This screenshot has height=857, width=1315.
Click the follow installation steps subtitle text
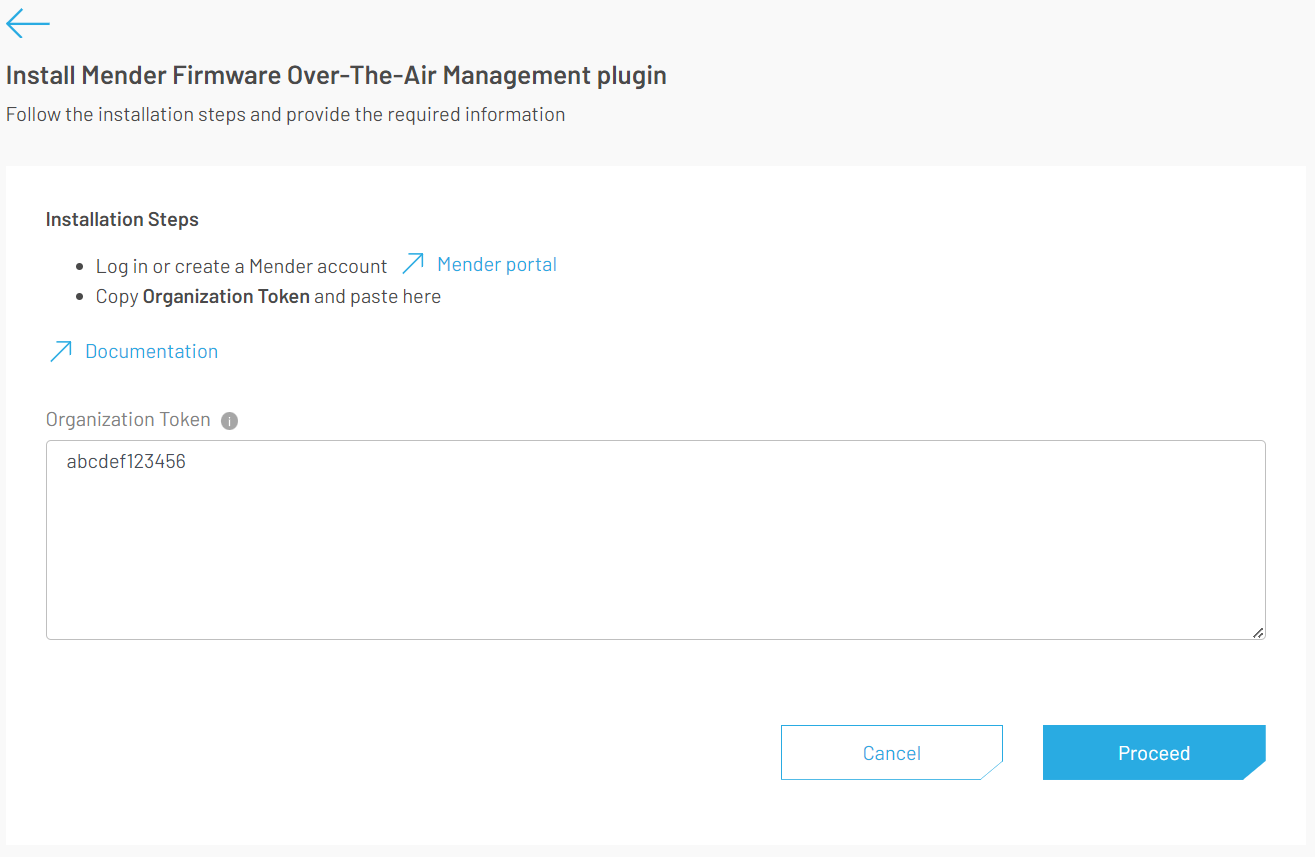pos(286,113)
